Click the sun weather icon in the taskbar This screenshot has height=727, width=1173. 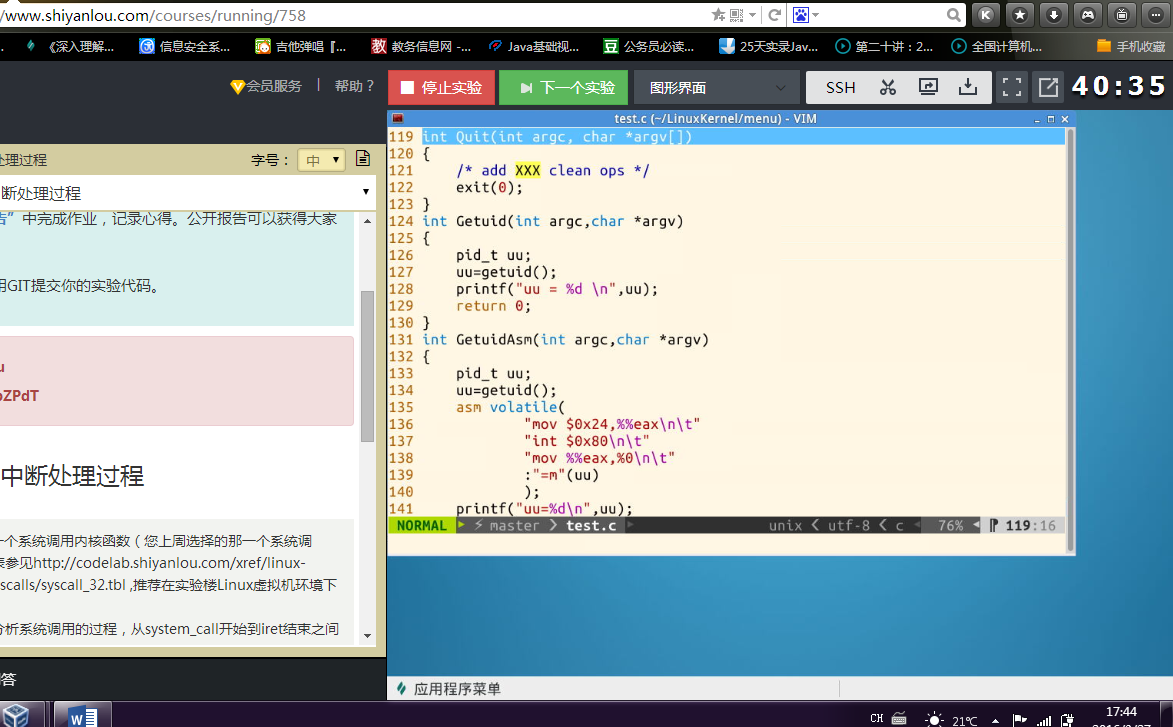pos(934,720)
